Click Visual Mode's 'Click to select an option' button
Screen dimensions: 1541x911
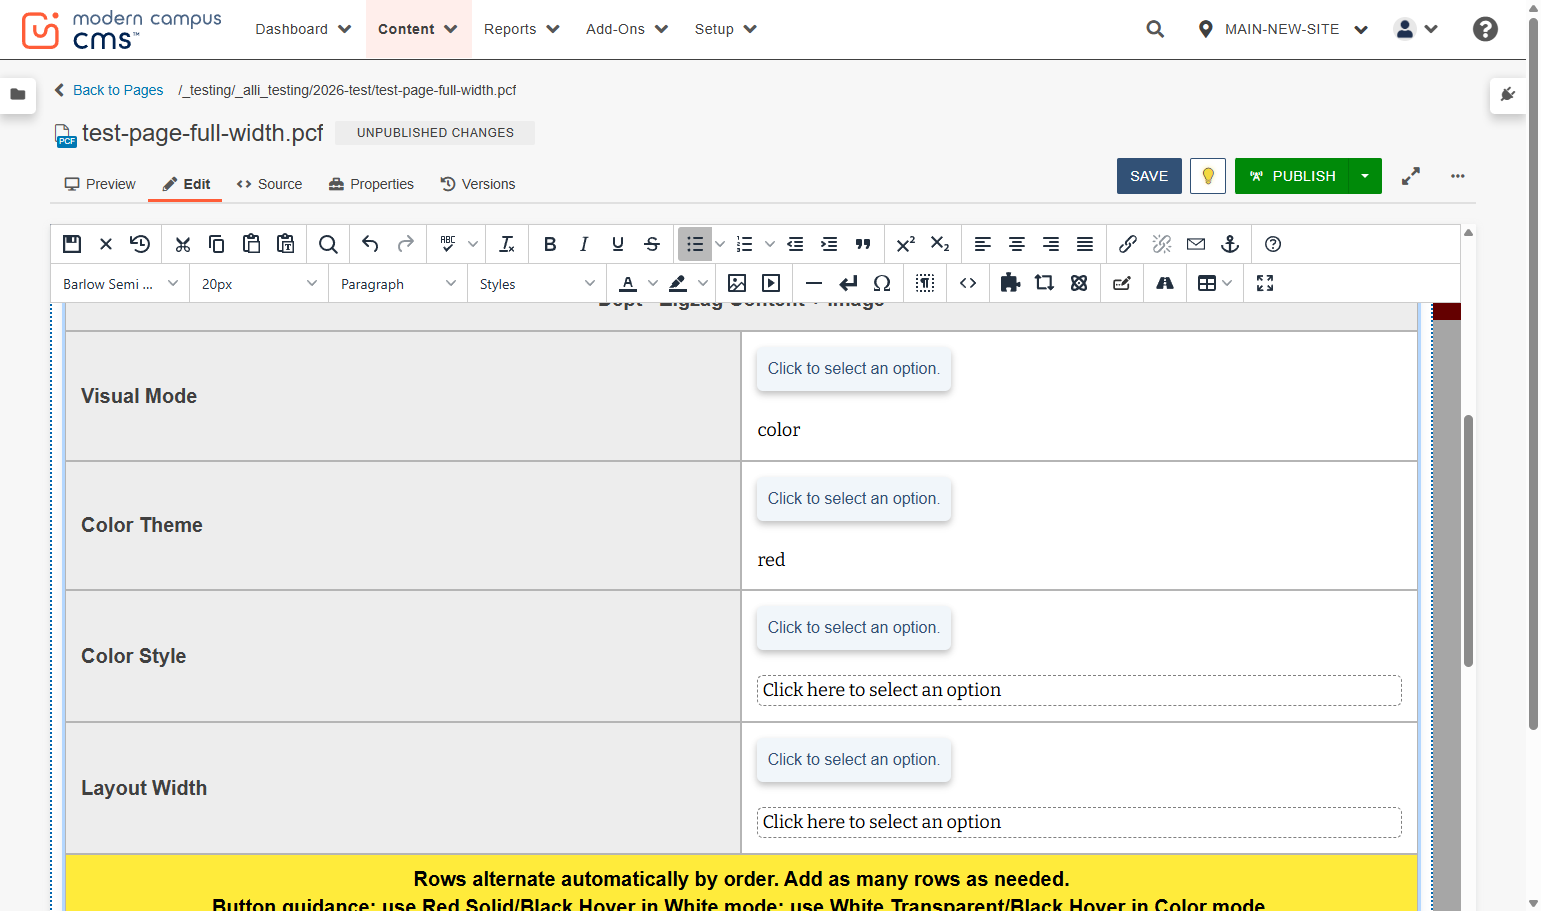coord(853,369)
